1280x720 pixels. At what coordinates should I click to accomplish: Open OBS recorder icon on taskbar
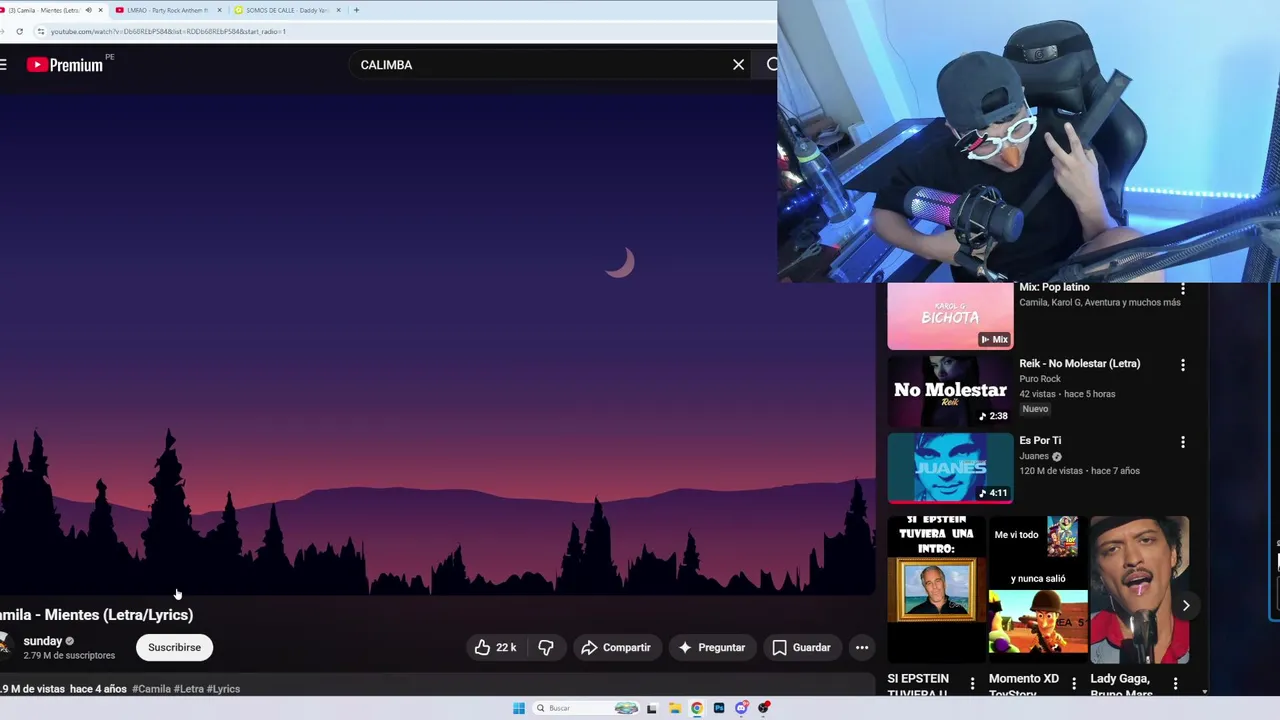(764, 708)
